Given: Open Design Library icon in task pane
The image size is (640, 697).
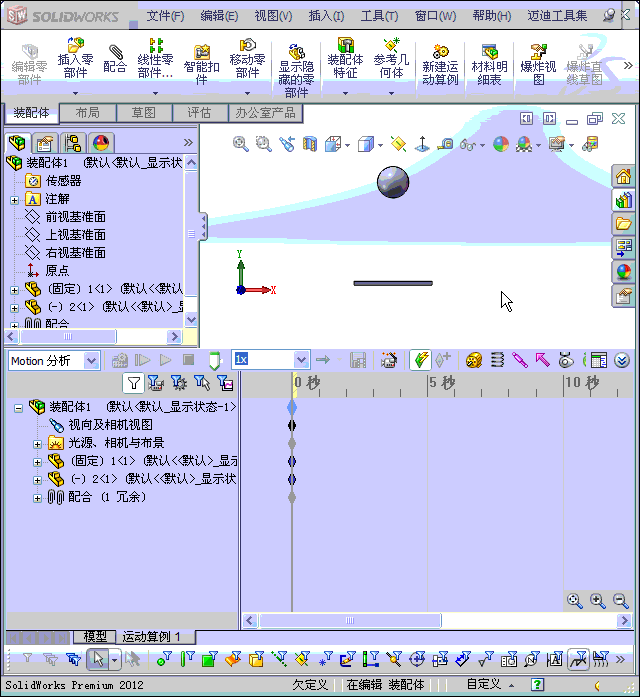Looking at the screenshot, I should (623, 200).
